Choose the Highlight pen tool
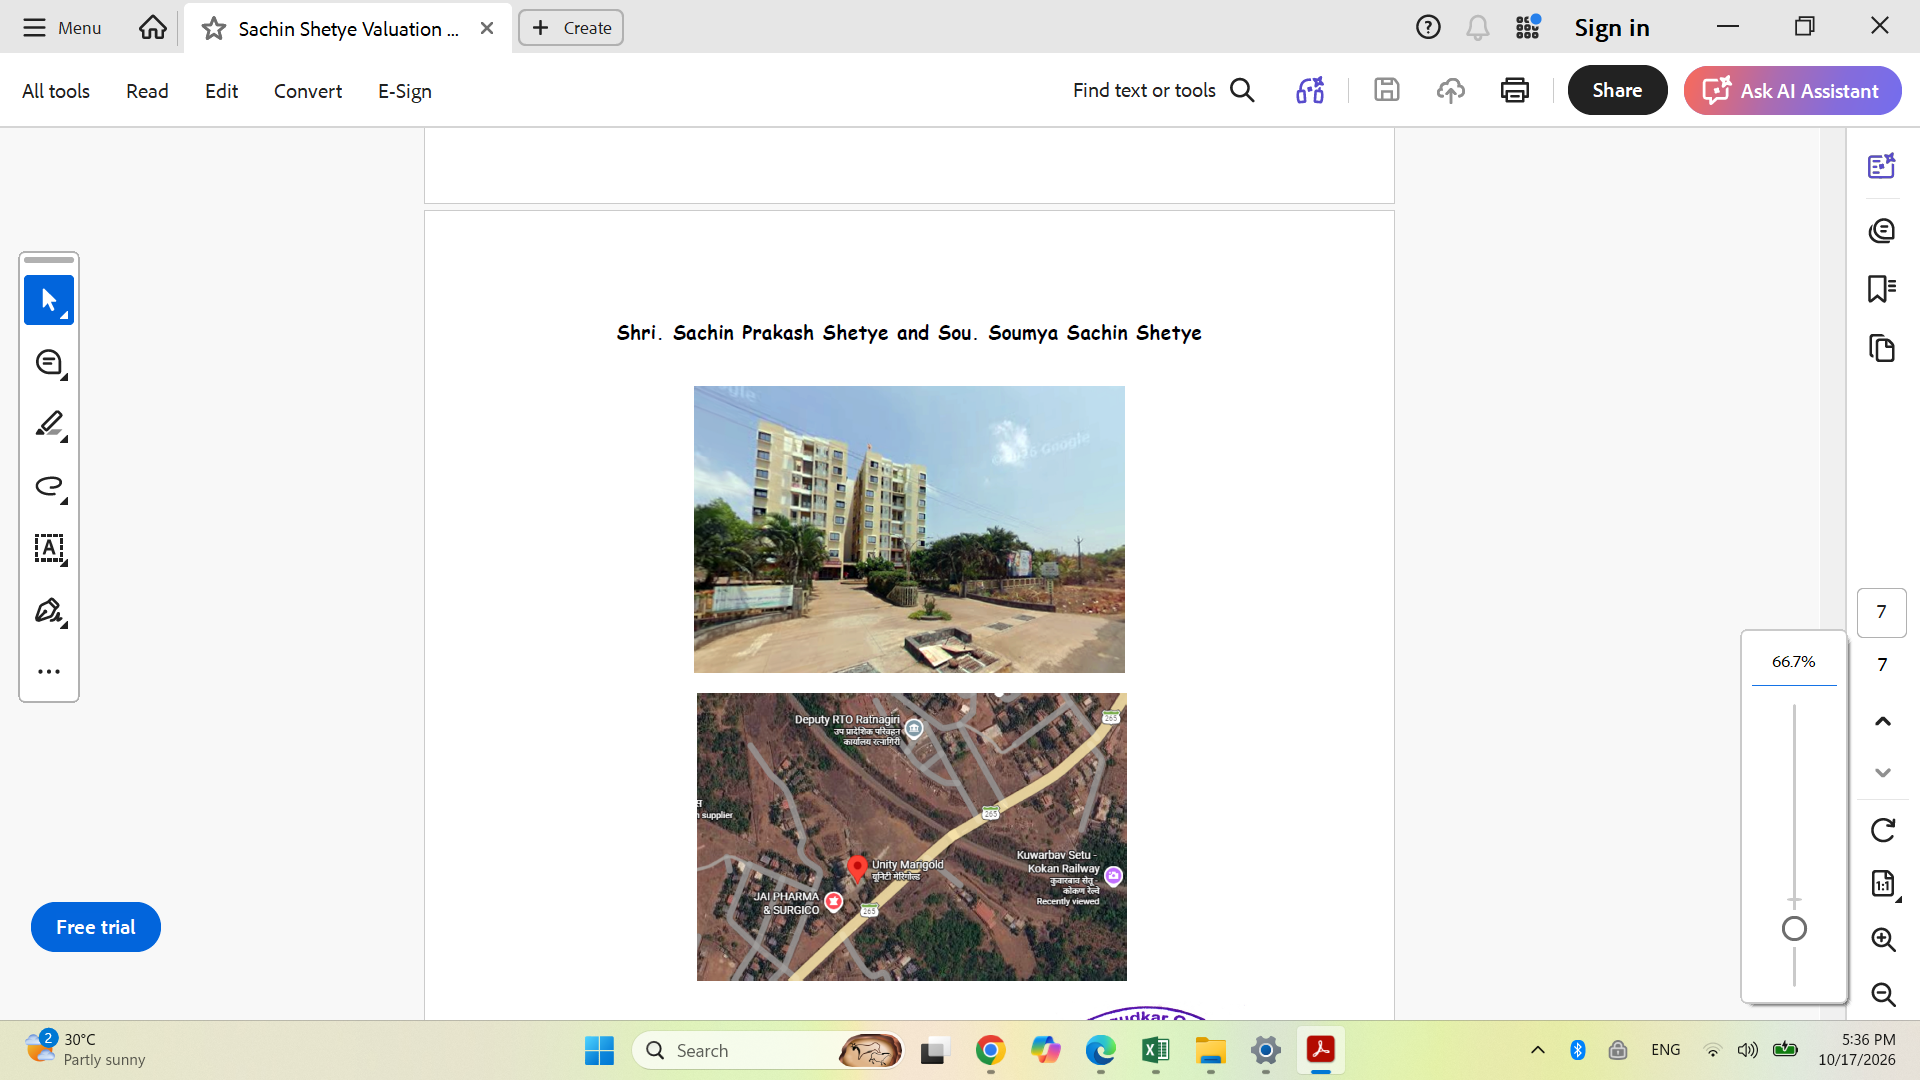 click(49, 425)
